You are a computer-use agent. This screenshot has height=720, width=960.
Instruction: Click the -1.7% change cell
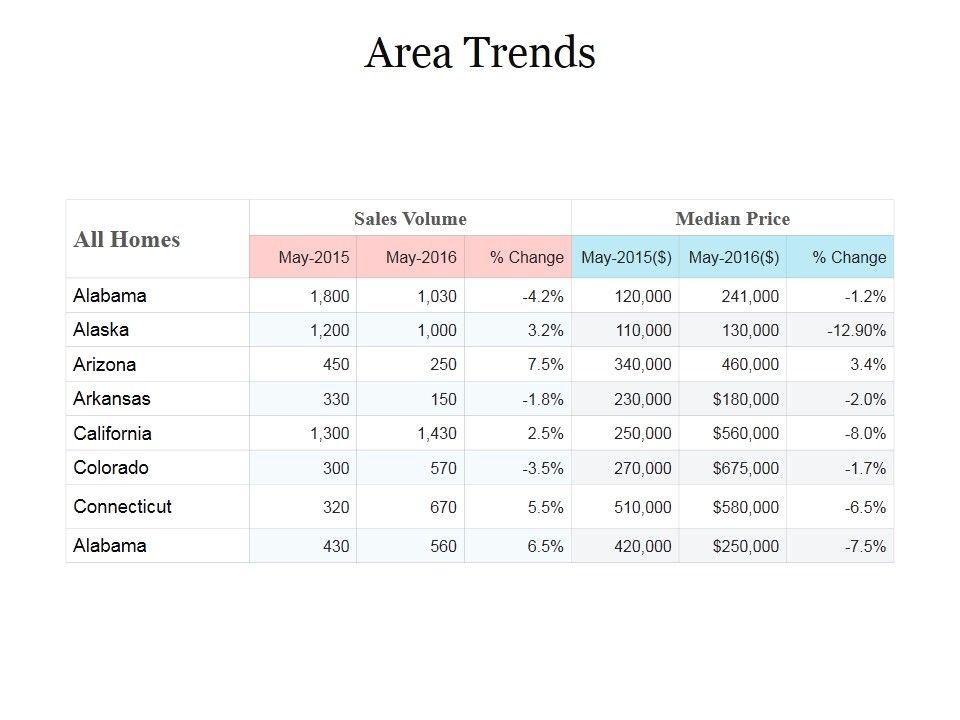(x=840, y=468)
